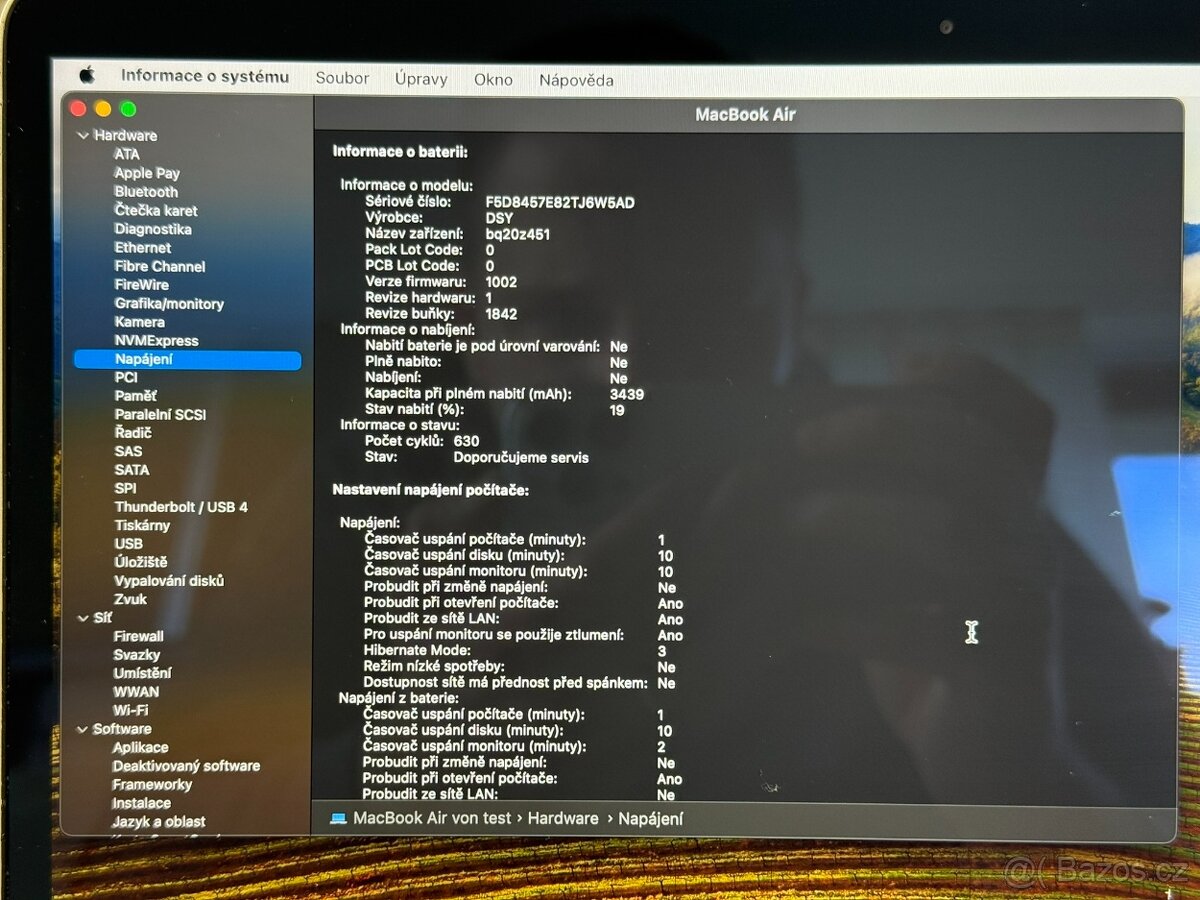Click the yellow minimize window button
The image size is (1200, 900).
pos(103,109)
